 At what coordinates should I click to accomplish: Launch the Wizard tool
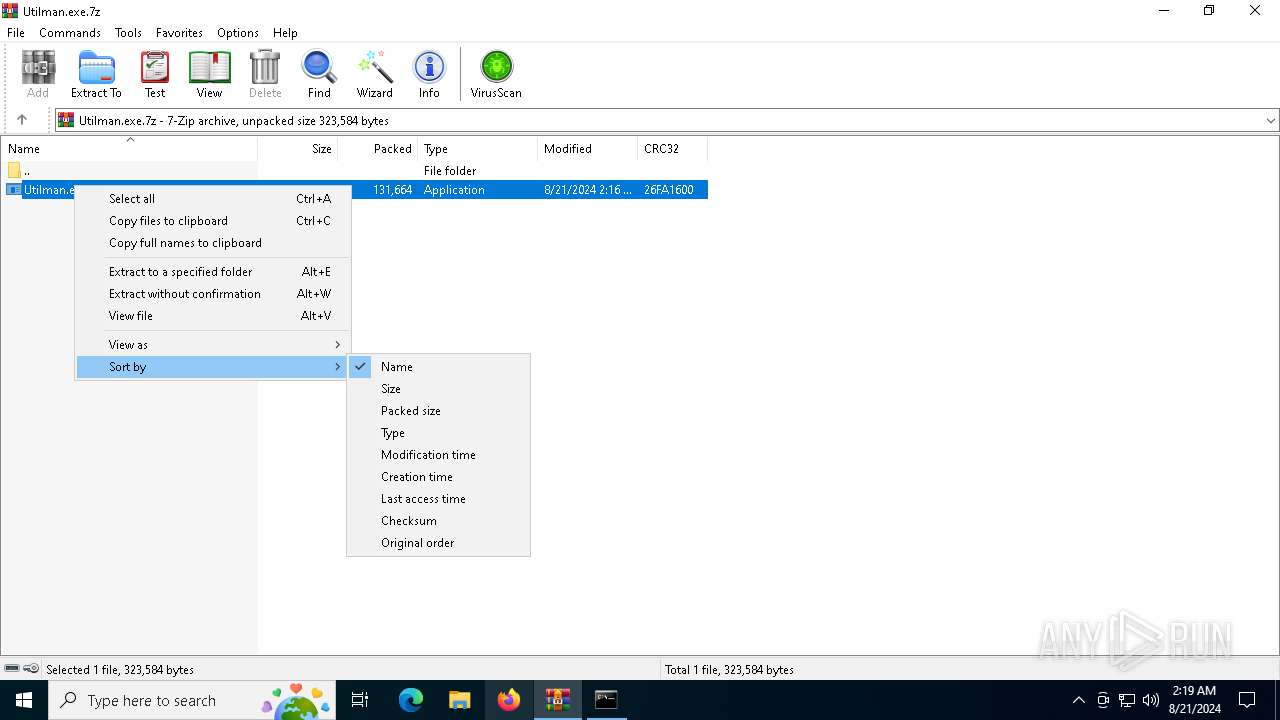375,74
